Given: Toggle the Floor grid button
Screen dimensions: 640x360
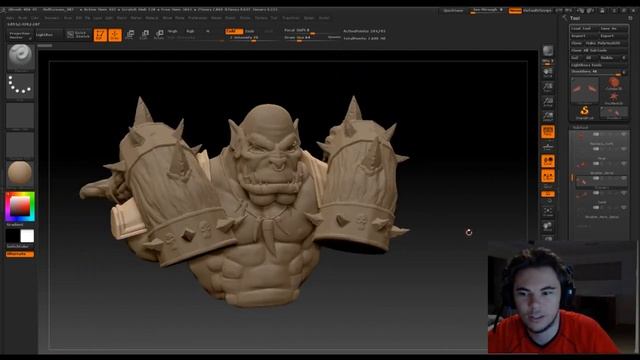Looking at the screenshot, I should coord(548,147).
